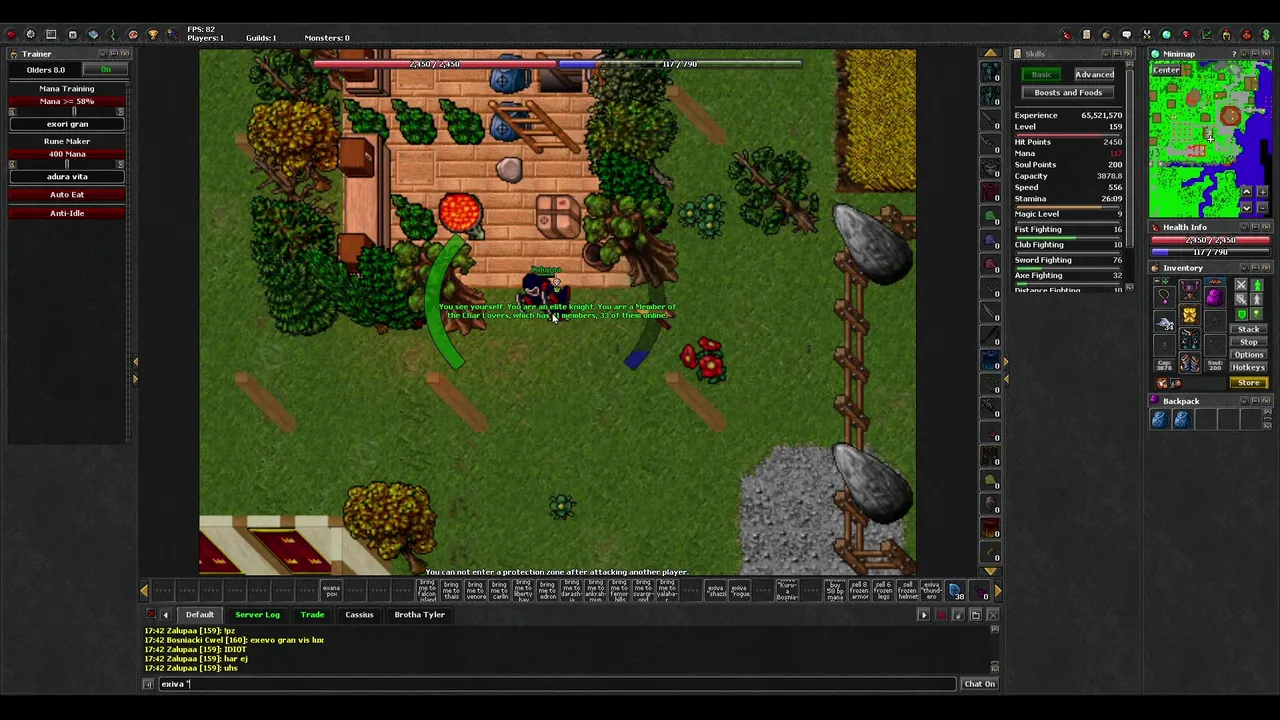Open the Cassius chat tab

pyautogui.click(x=359, y=615)
